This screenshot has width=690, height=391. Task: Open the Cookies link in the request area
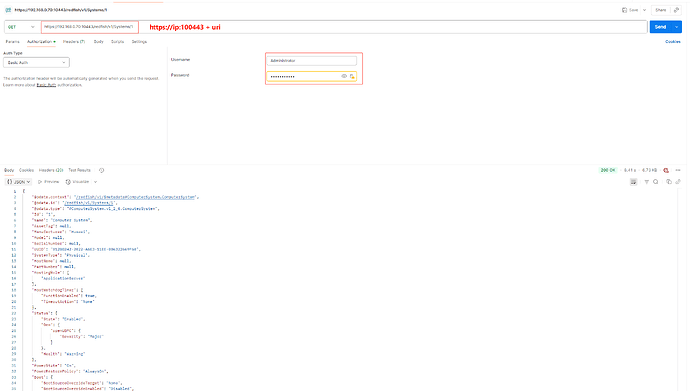pos(672,41)
